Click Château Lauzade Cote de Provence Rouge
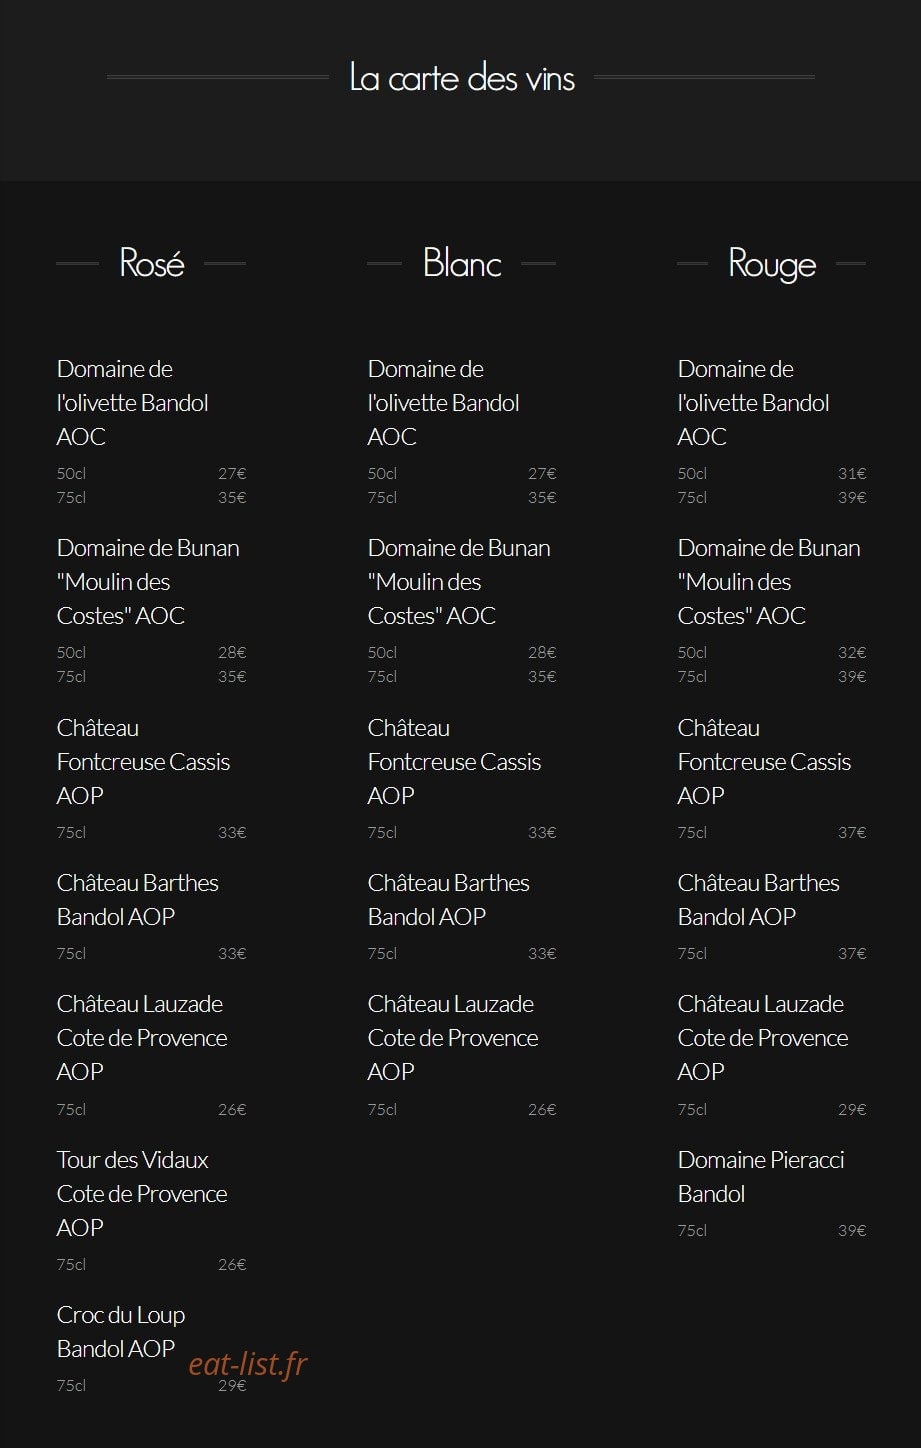This screenshot has height=1448, width=921. [763, 1038]
